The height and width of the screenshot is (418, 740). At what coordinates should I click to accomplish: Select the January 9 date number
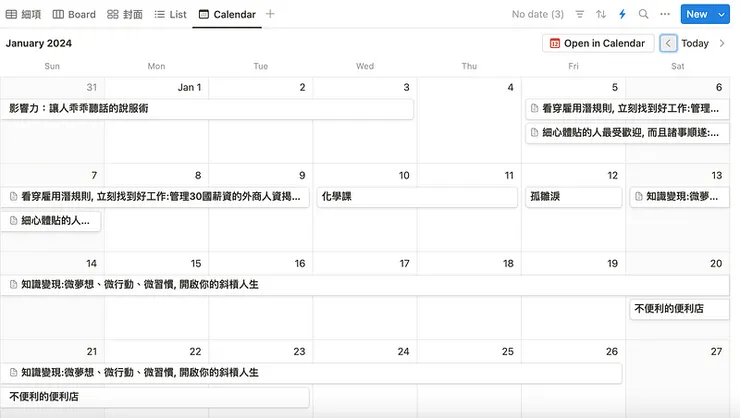(x=302, y=176)
